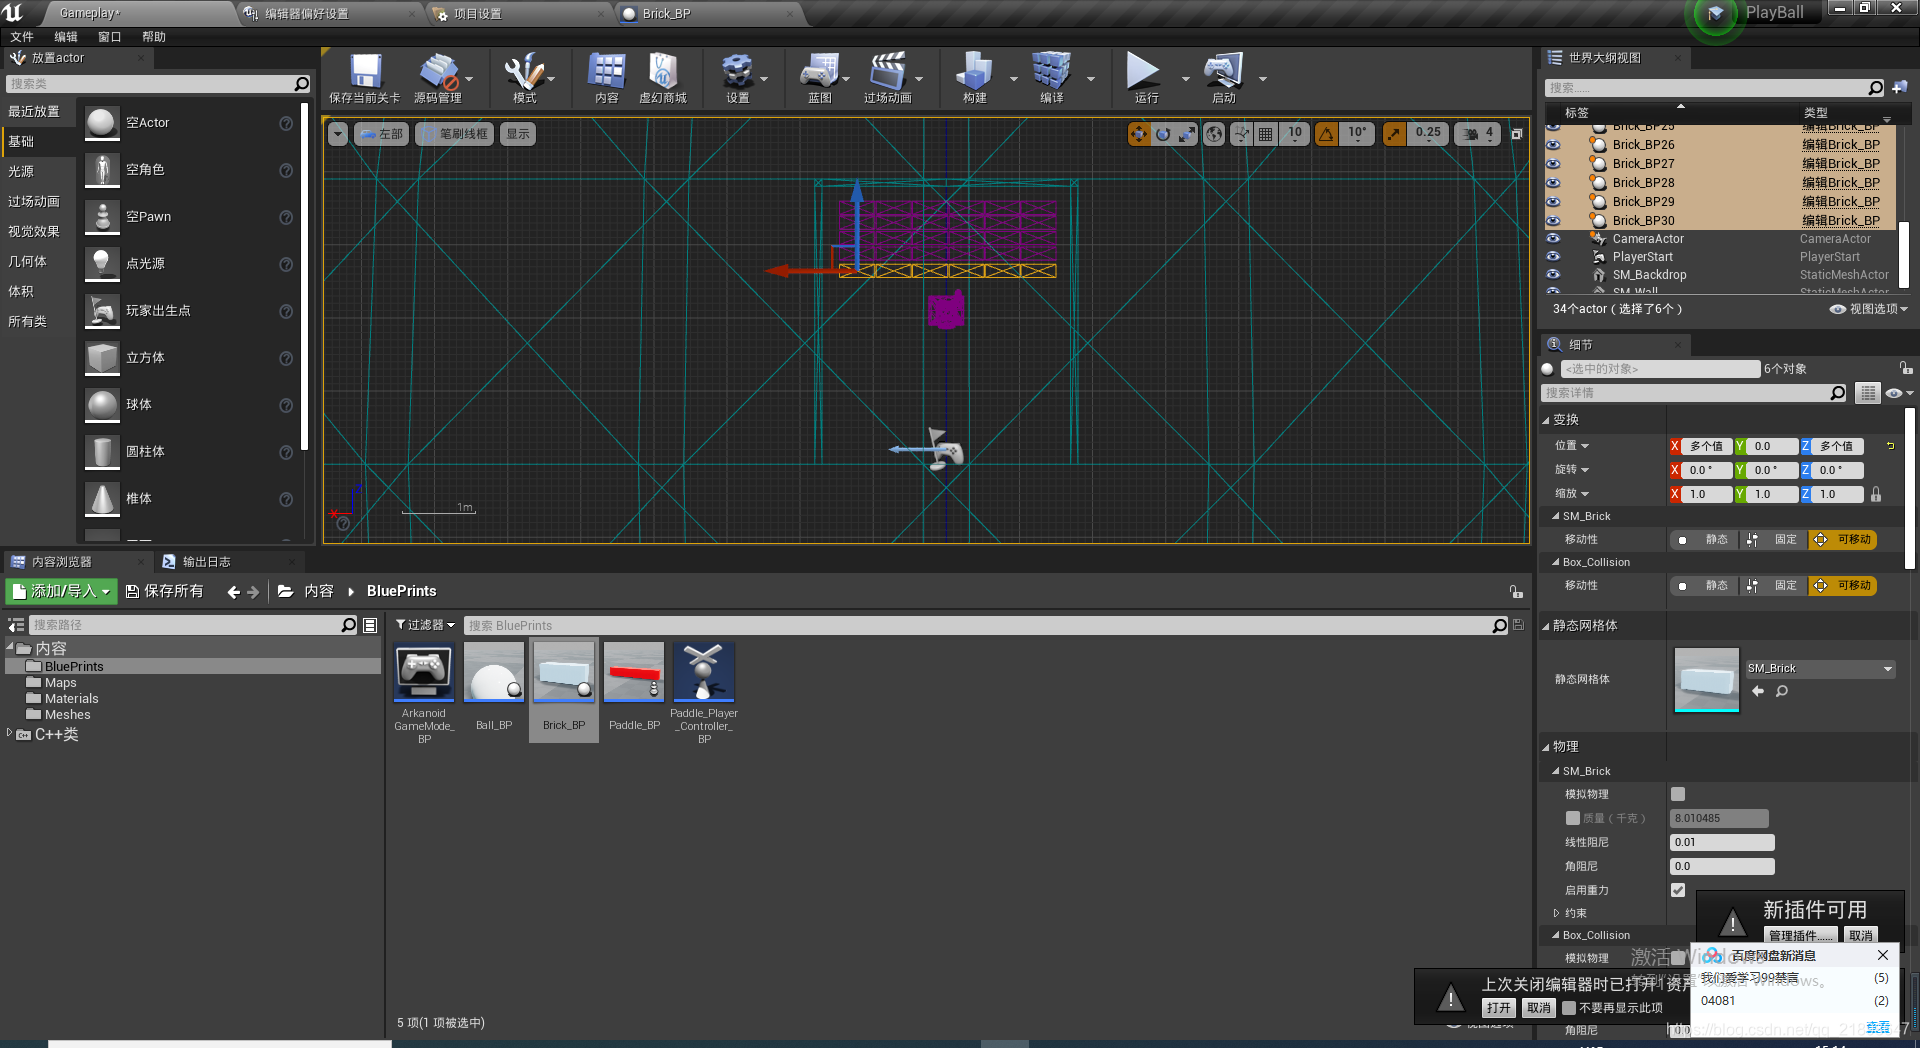Screen dimensions: 1920x1048
Task: Open the Filters dropdown in content browser
Action: pos(425,625)
